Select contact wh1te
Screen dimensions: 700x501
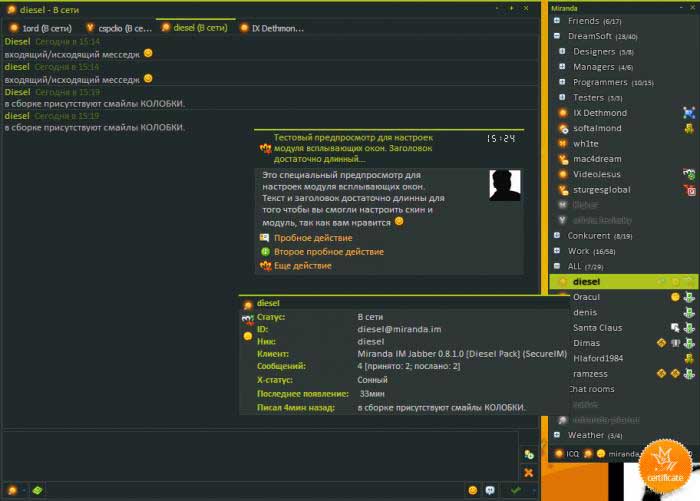click(x=585, y=144)
